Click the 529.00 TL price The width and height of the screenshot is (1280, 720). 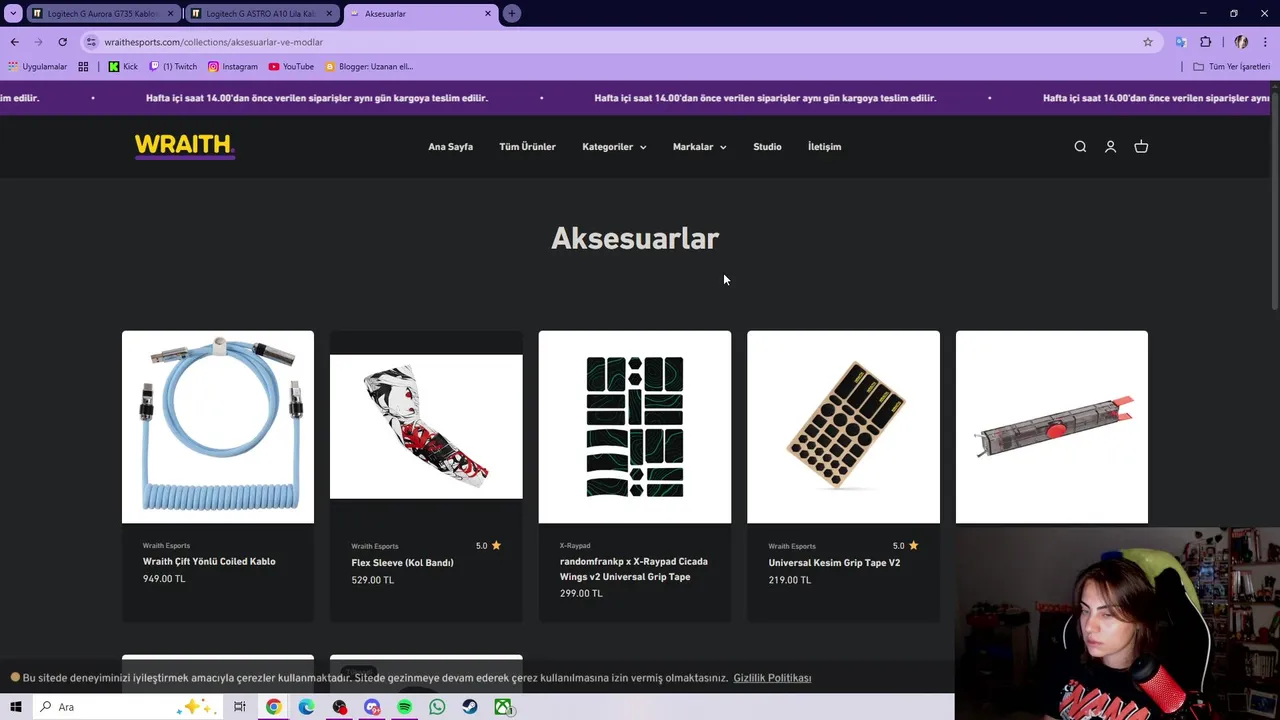[x=373, y=580]
